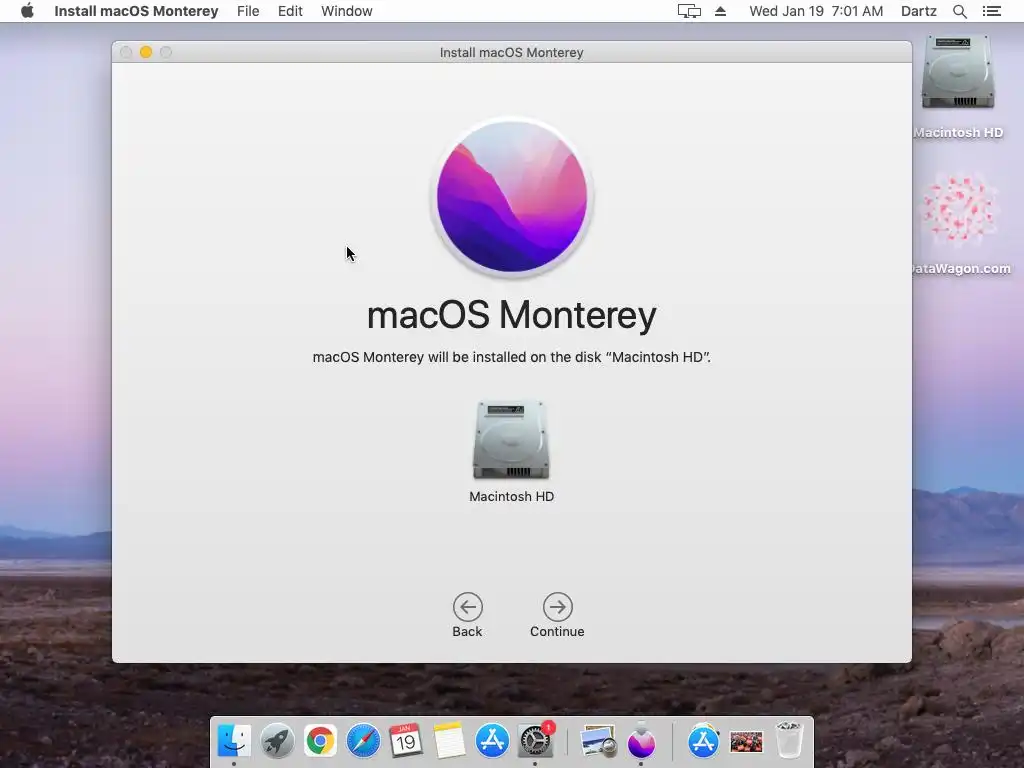The image size is (1024, 768).
Task: Open the Trash in the dock
Action: pyautogui.click(x=789, y=741)
